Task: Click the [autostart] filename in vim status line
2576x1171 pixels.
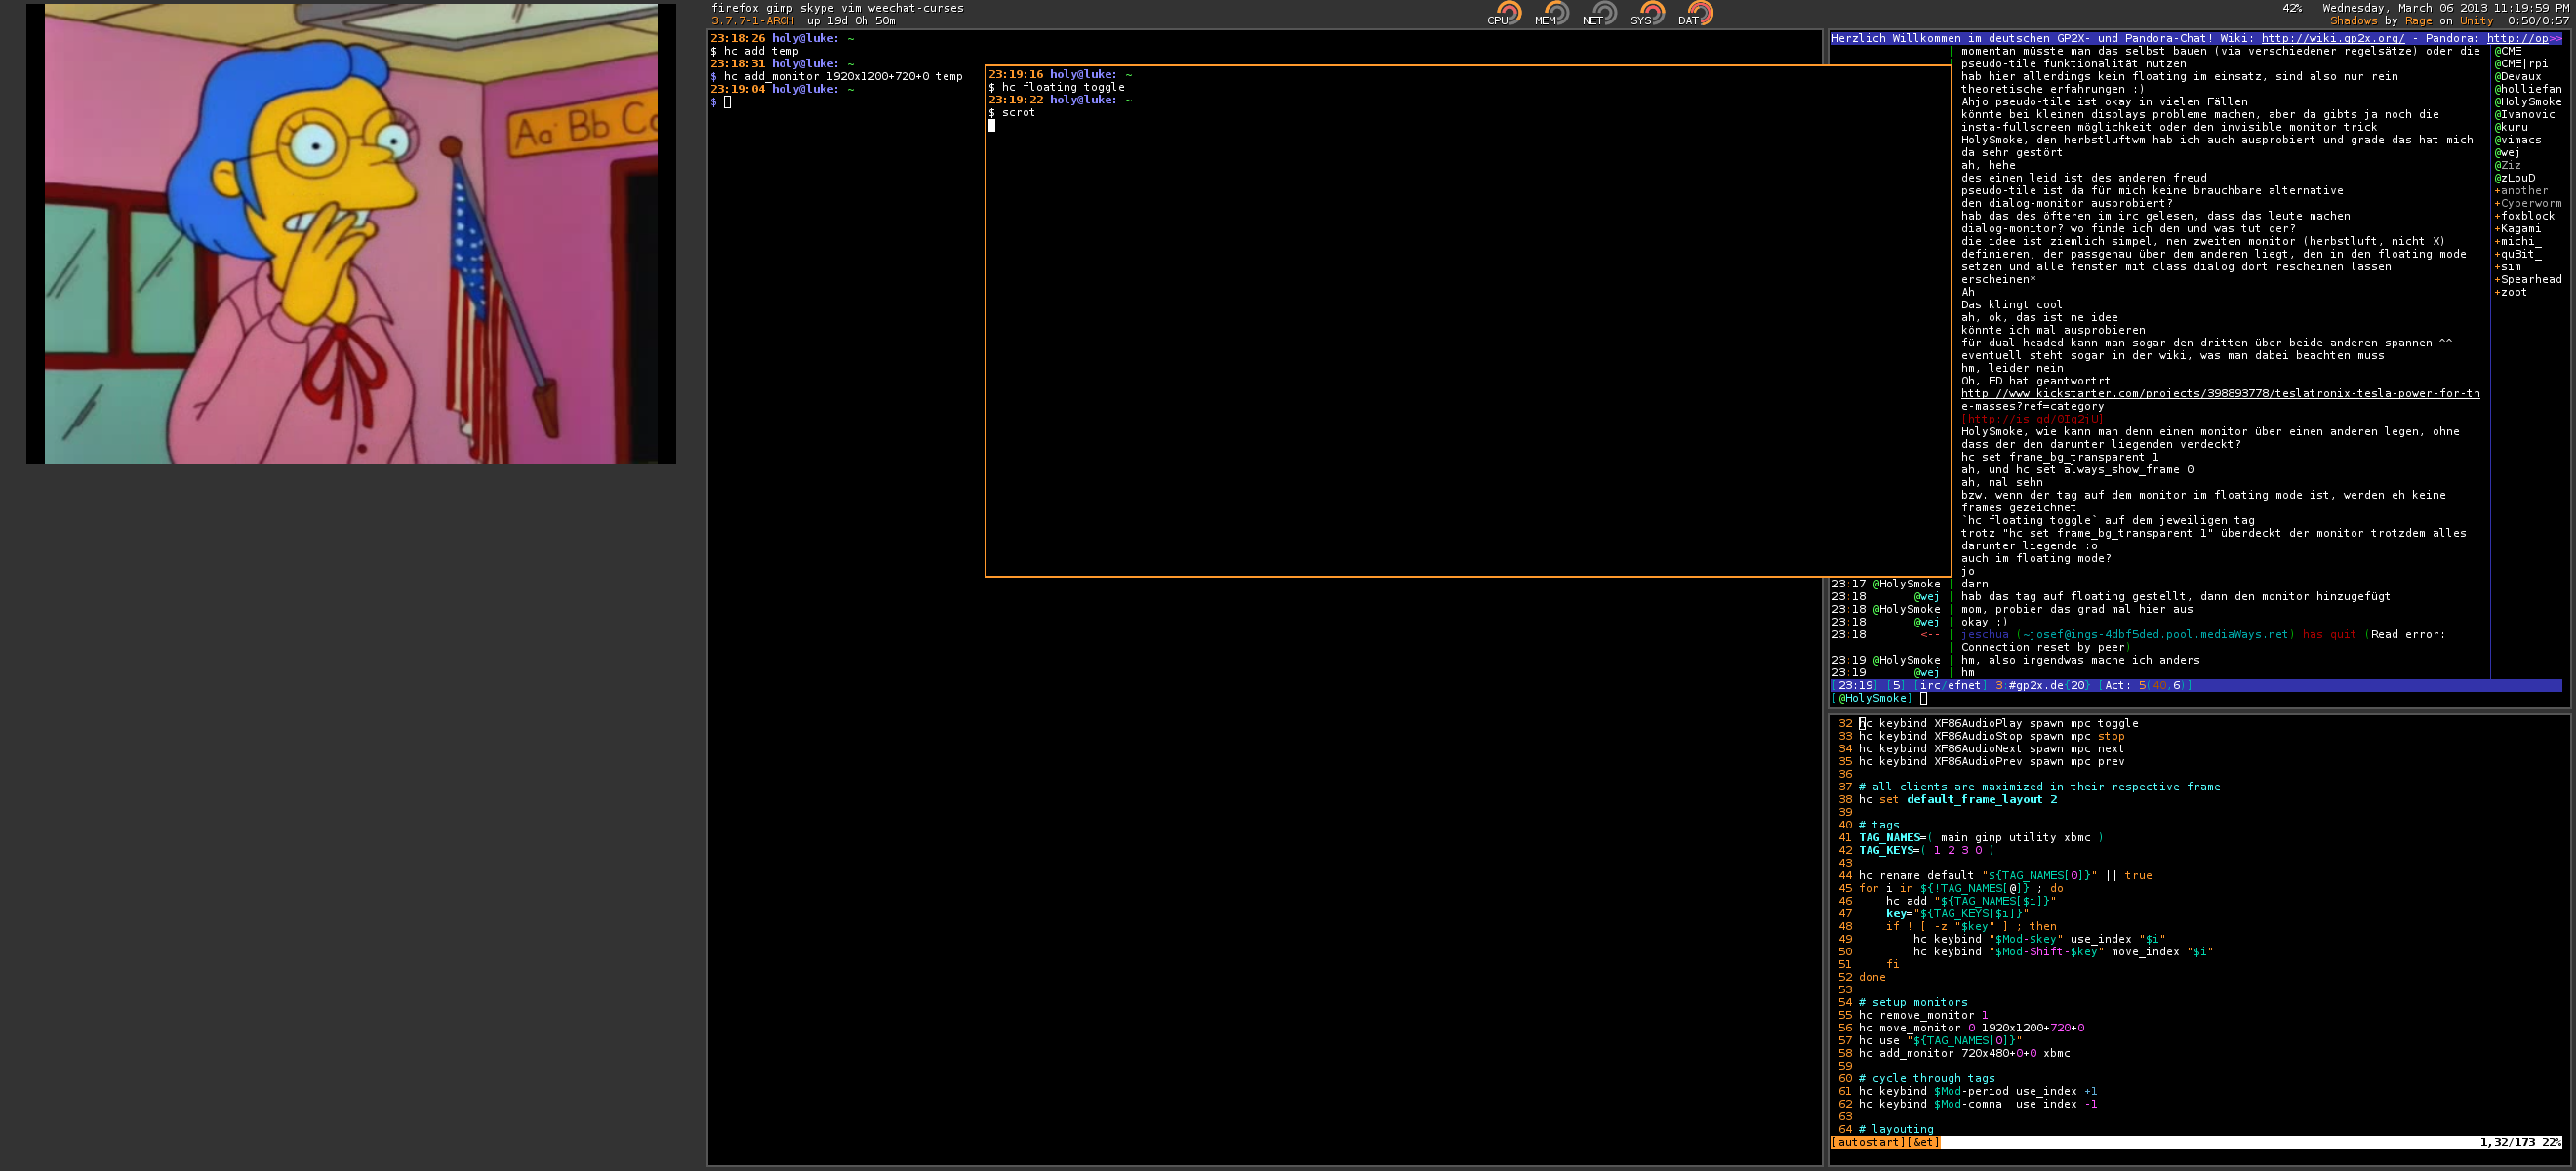Action: 1868,1141
